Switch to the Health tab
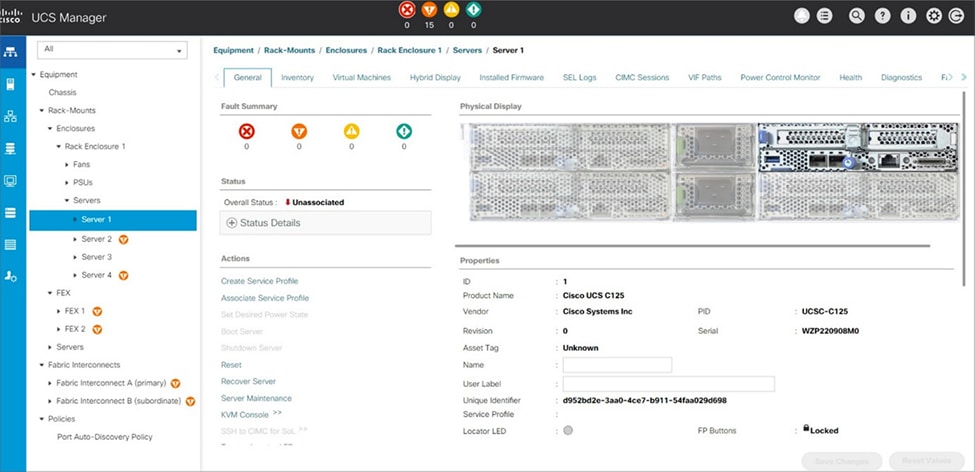Viewport: 975px width, 472px height. click(850, 78)
